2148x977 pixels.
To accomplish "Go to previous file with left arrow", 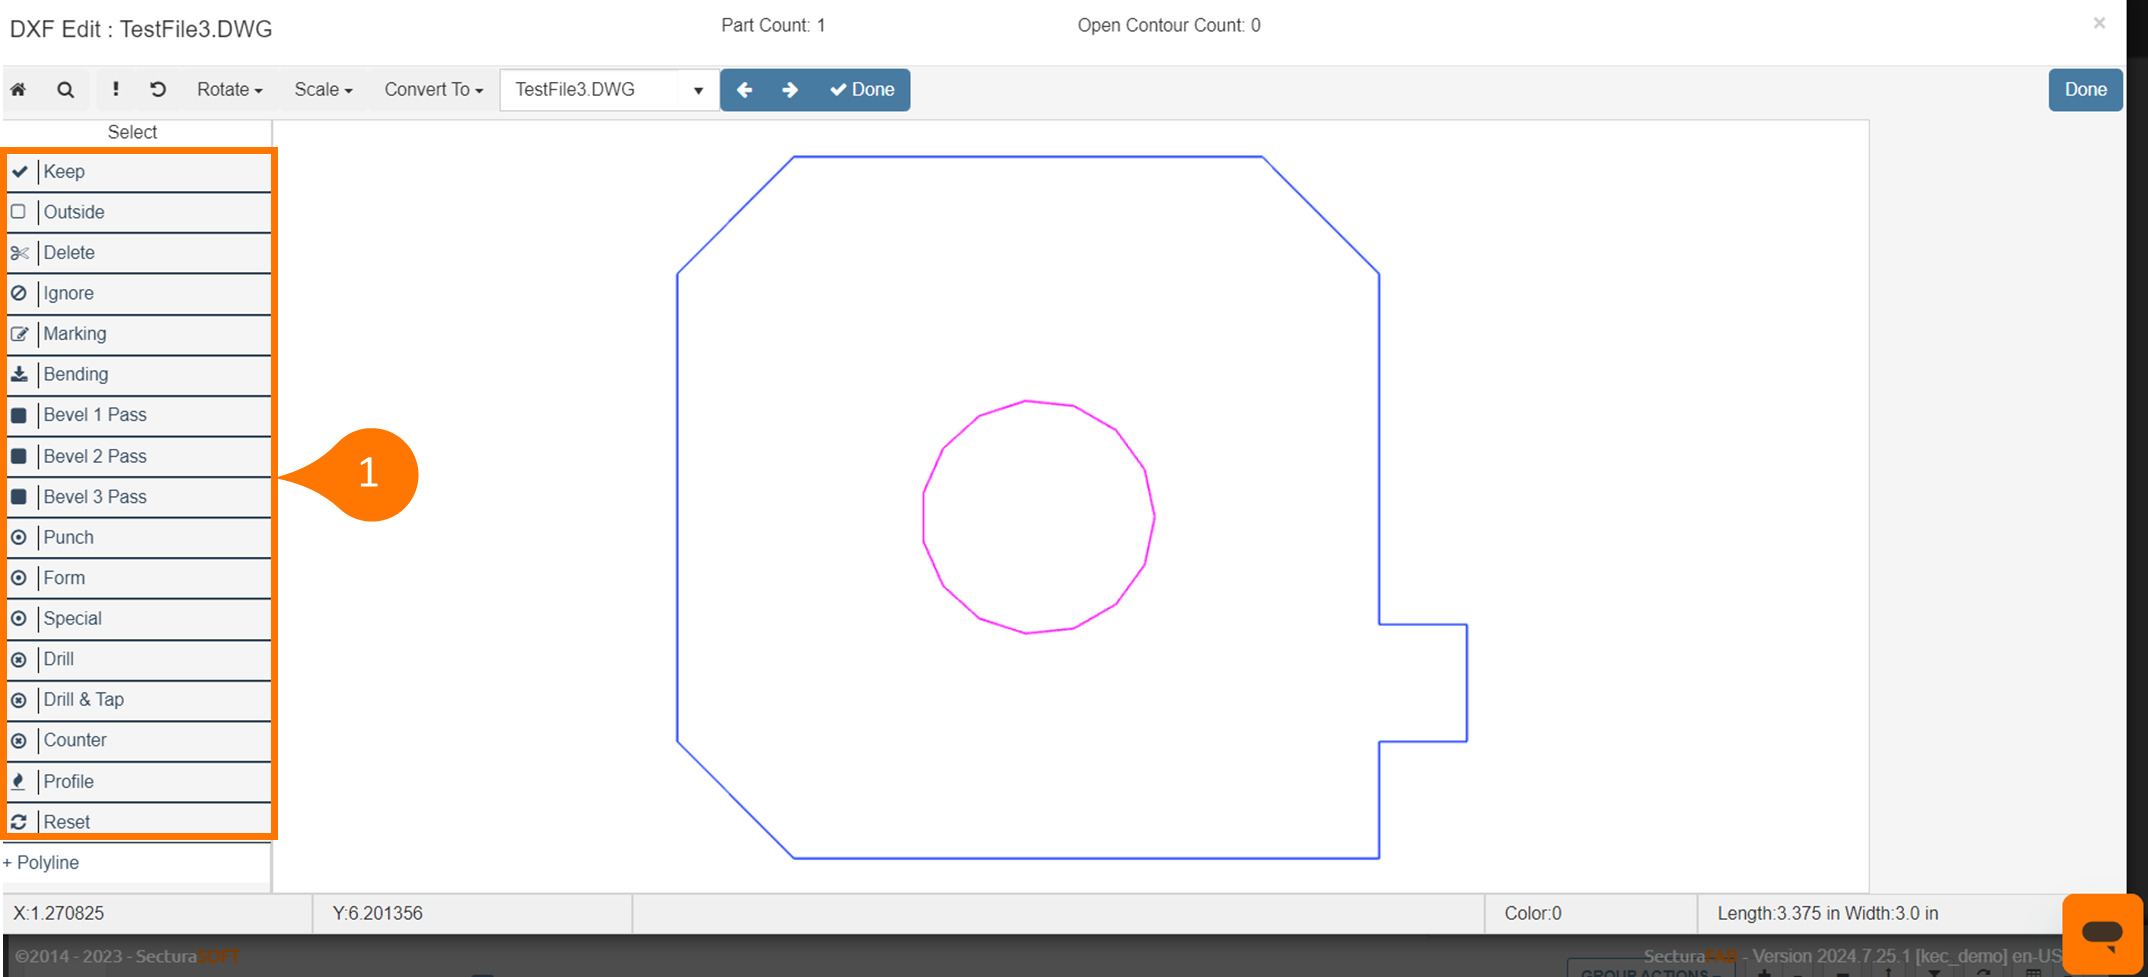I will [x=744, y=90].
